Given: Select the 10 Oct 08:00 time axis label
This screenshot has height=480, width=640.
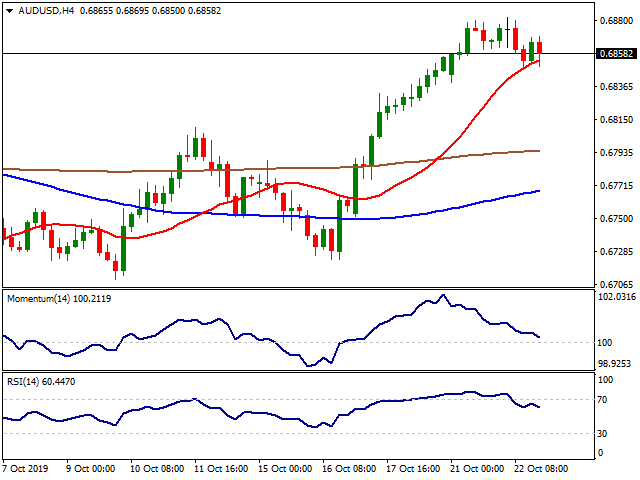Looking at the screenshot, I should click(157, 469).
